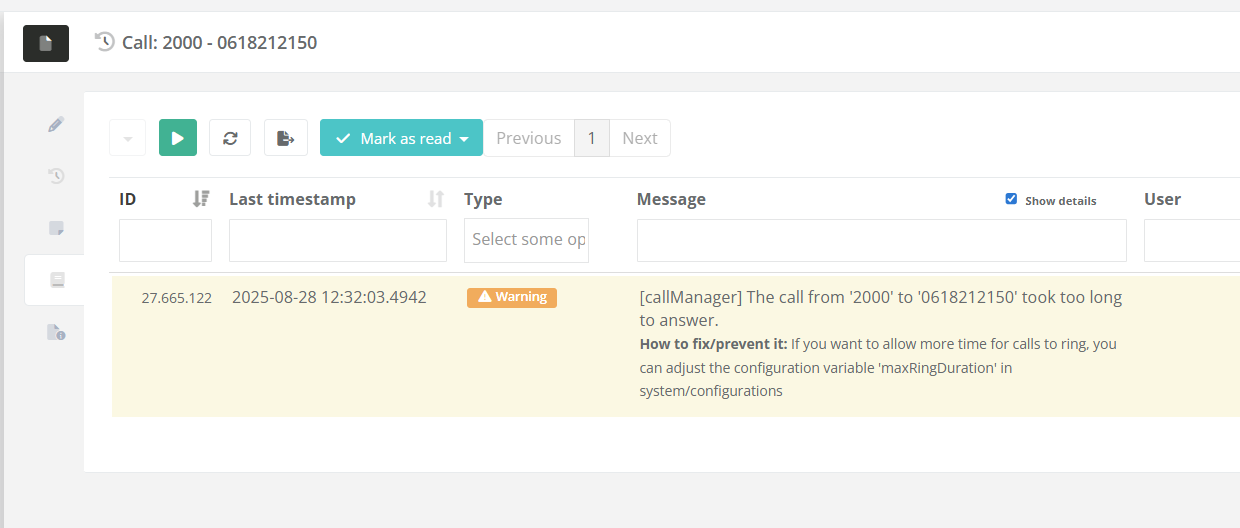The width and height of the screenshot is (1240, 528).
Task: Click the ID filter input field
Action: (165, 240)
